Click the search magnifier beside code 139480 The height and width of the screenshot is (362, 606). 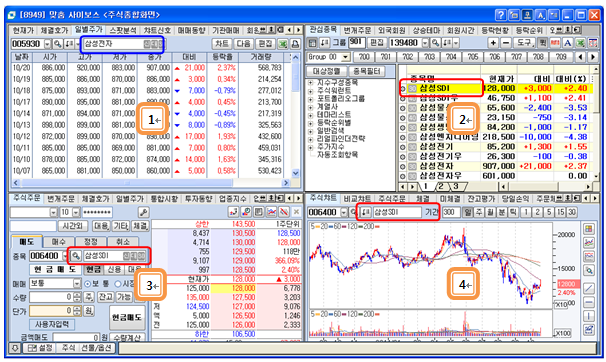click(436, 43)
